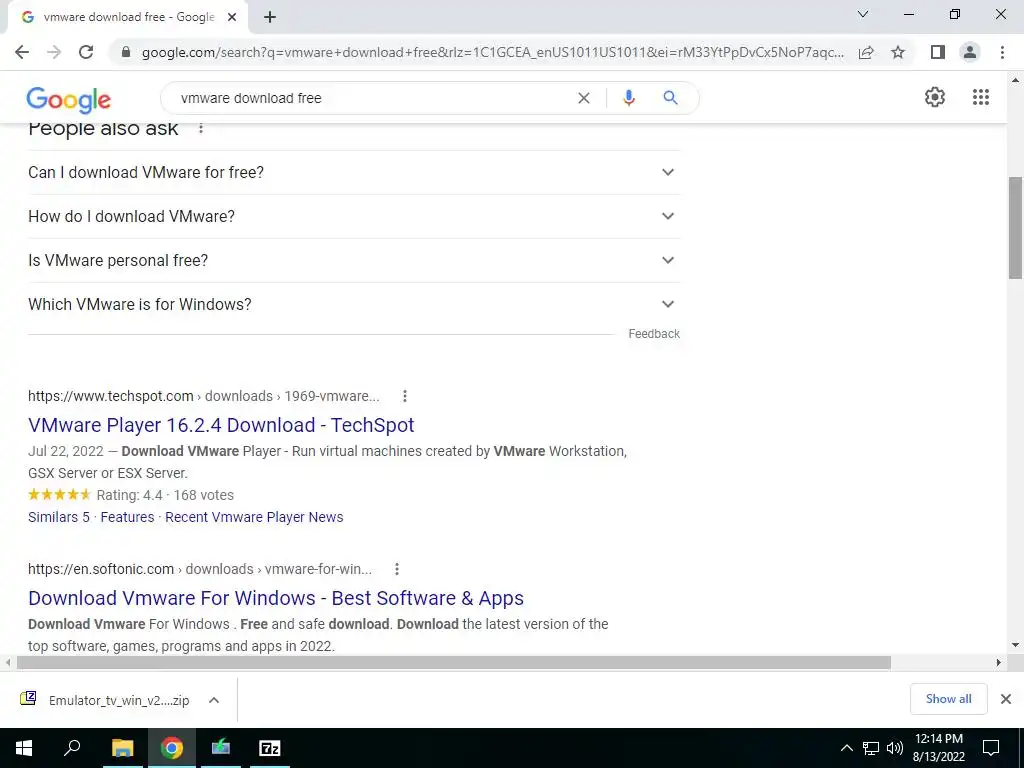Clear the search query with X
This screenshot has width=1024, height=768.
coord(584,98)
